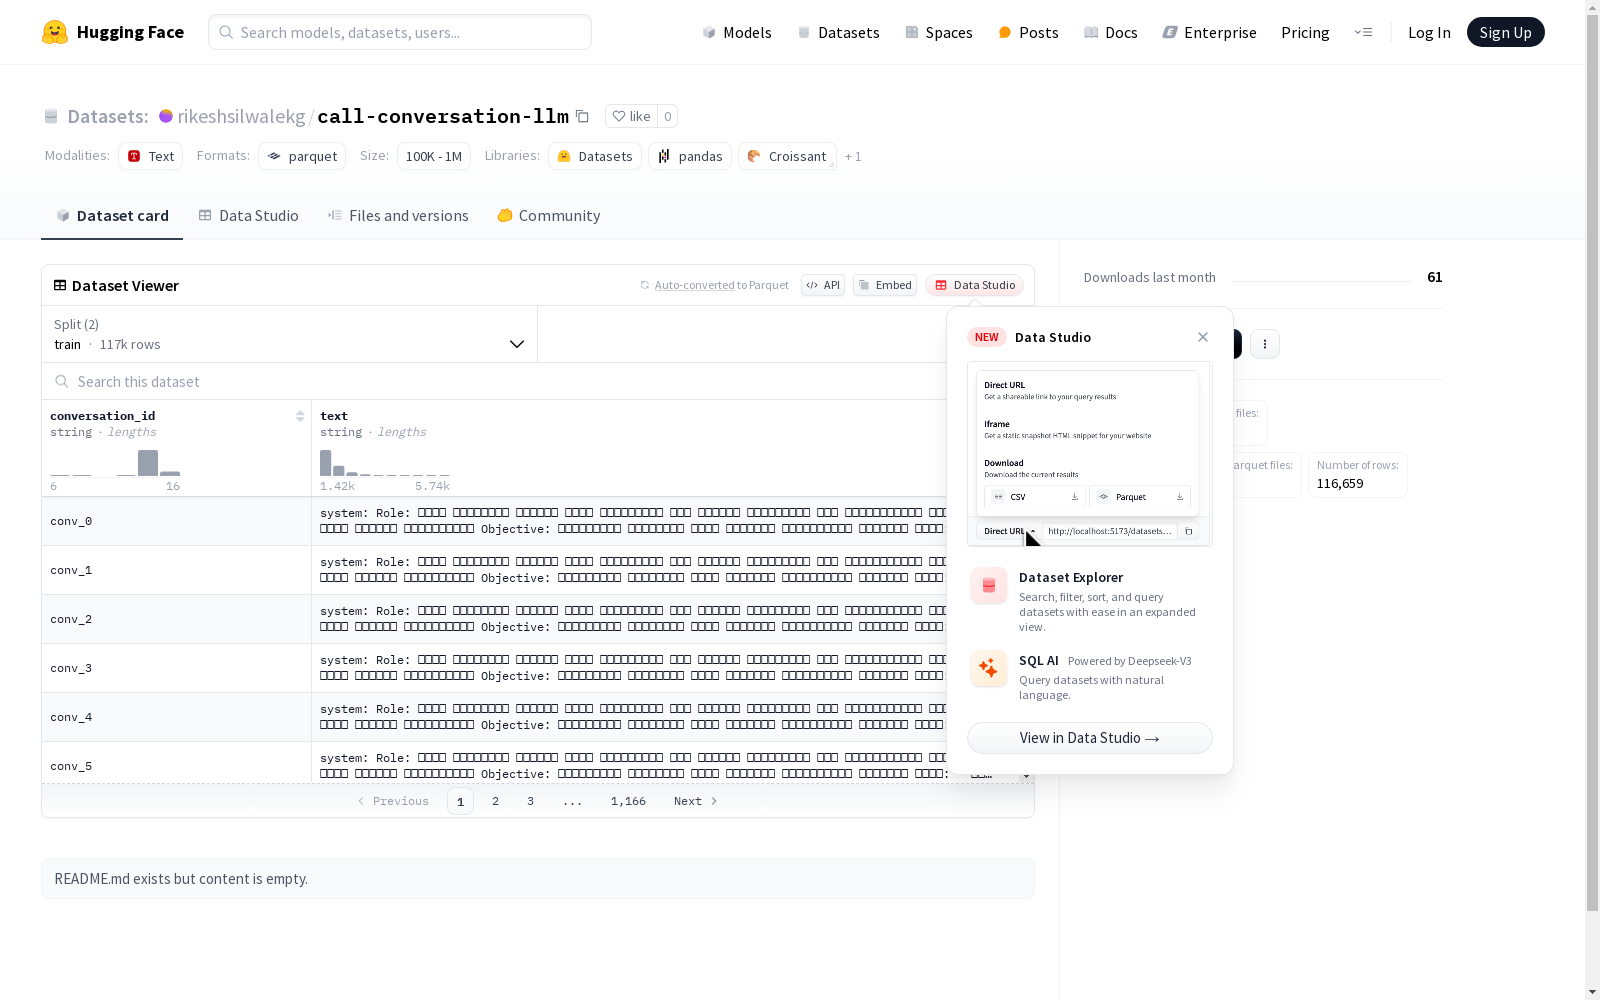Open the three-dot options menu

click(1265, 344)
